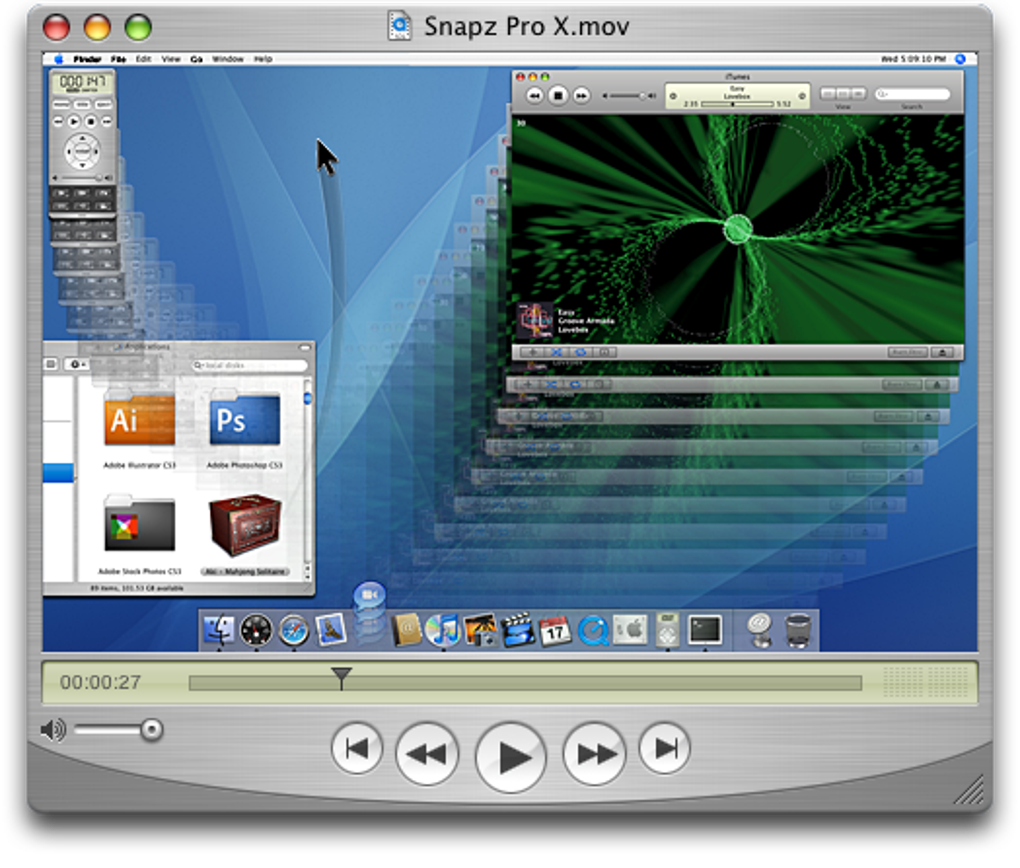Toggle shuffle in iTunes
The height and width of the screenshot is (868, 1020).
click(x=556, y=353)
